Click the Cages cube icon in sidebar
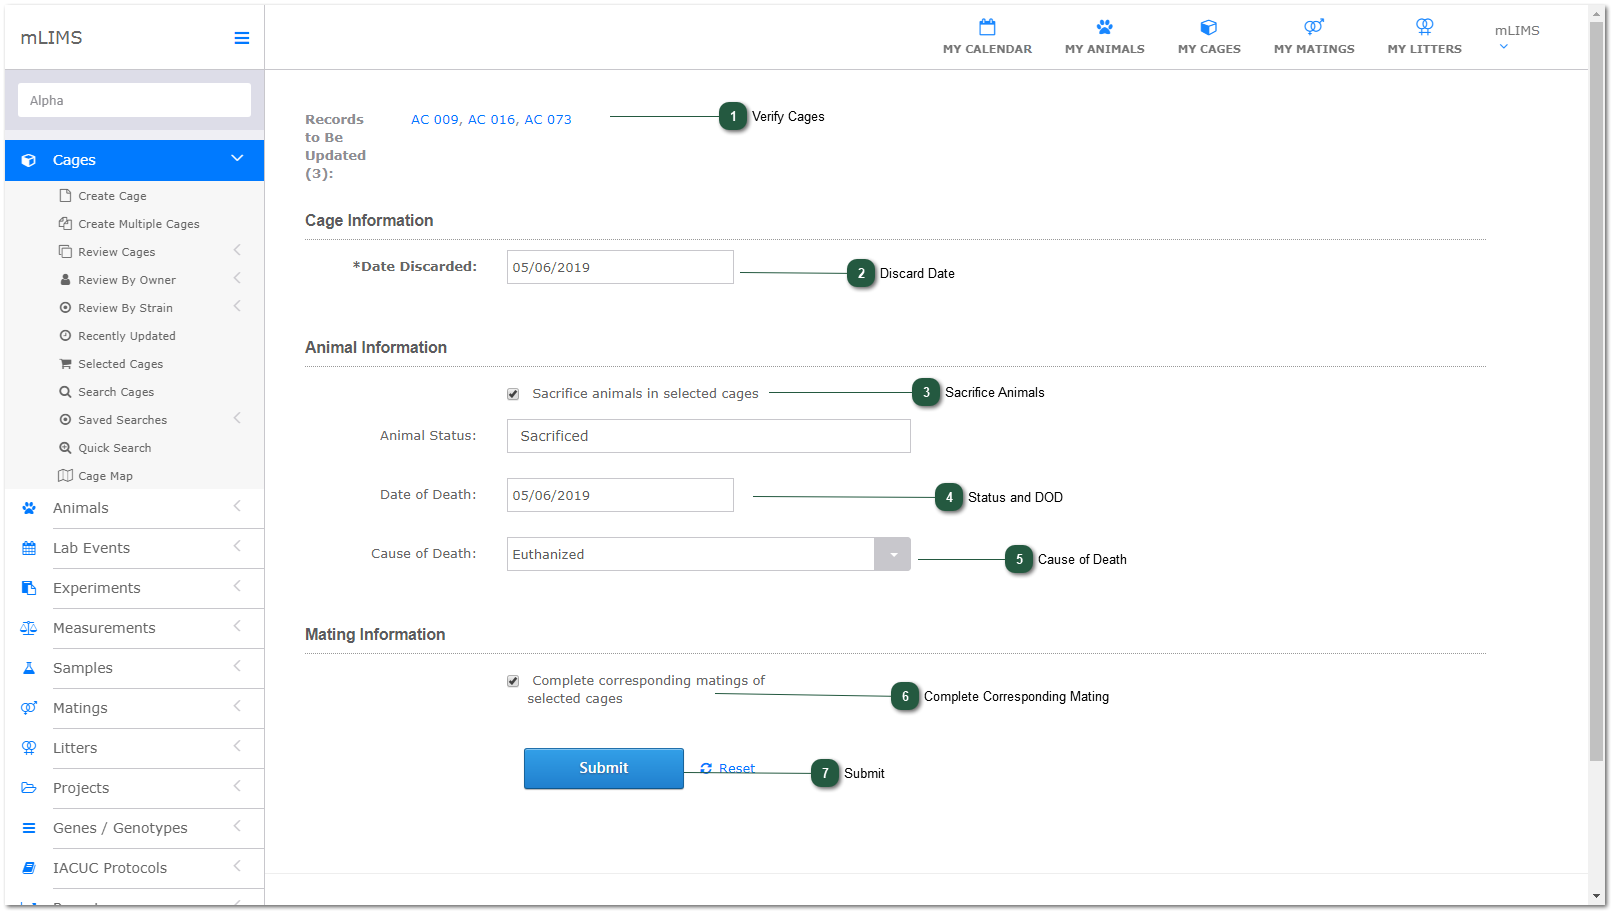This screenshot has width=1614, height=914. click(x=29, y=160)
